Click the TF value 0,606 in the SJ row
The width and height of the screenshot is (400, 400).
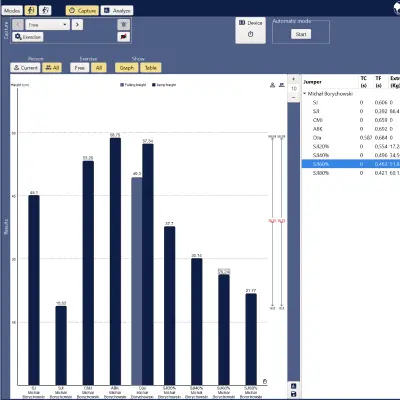(x=381, y=103)
